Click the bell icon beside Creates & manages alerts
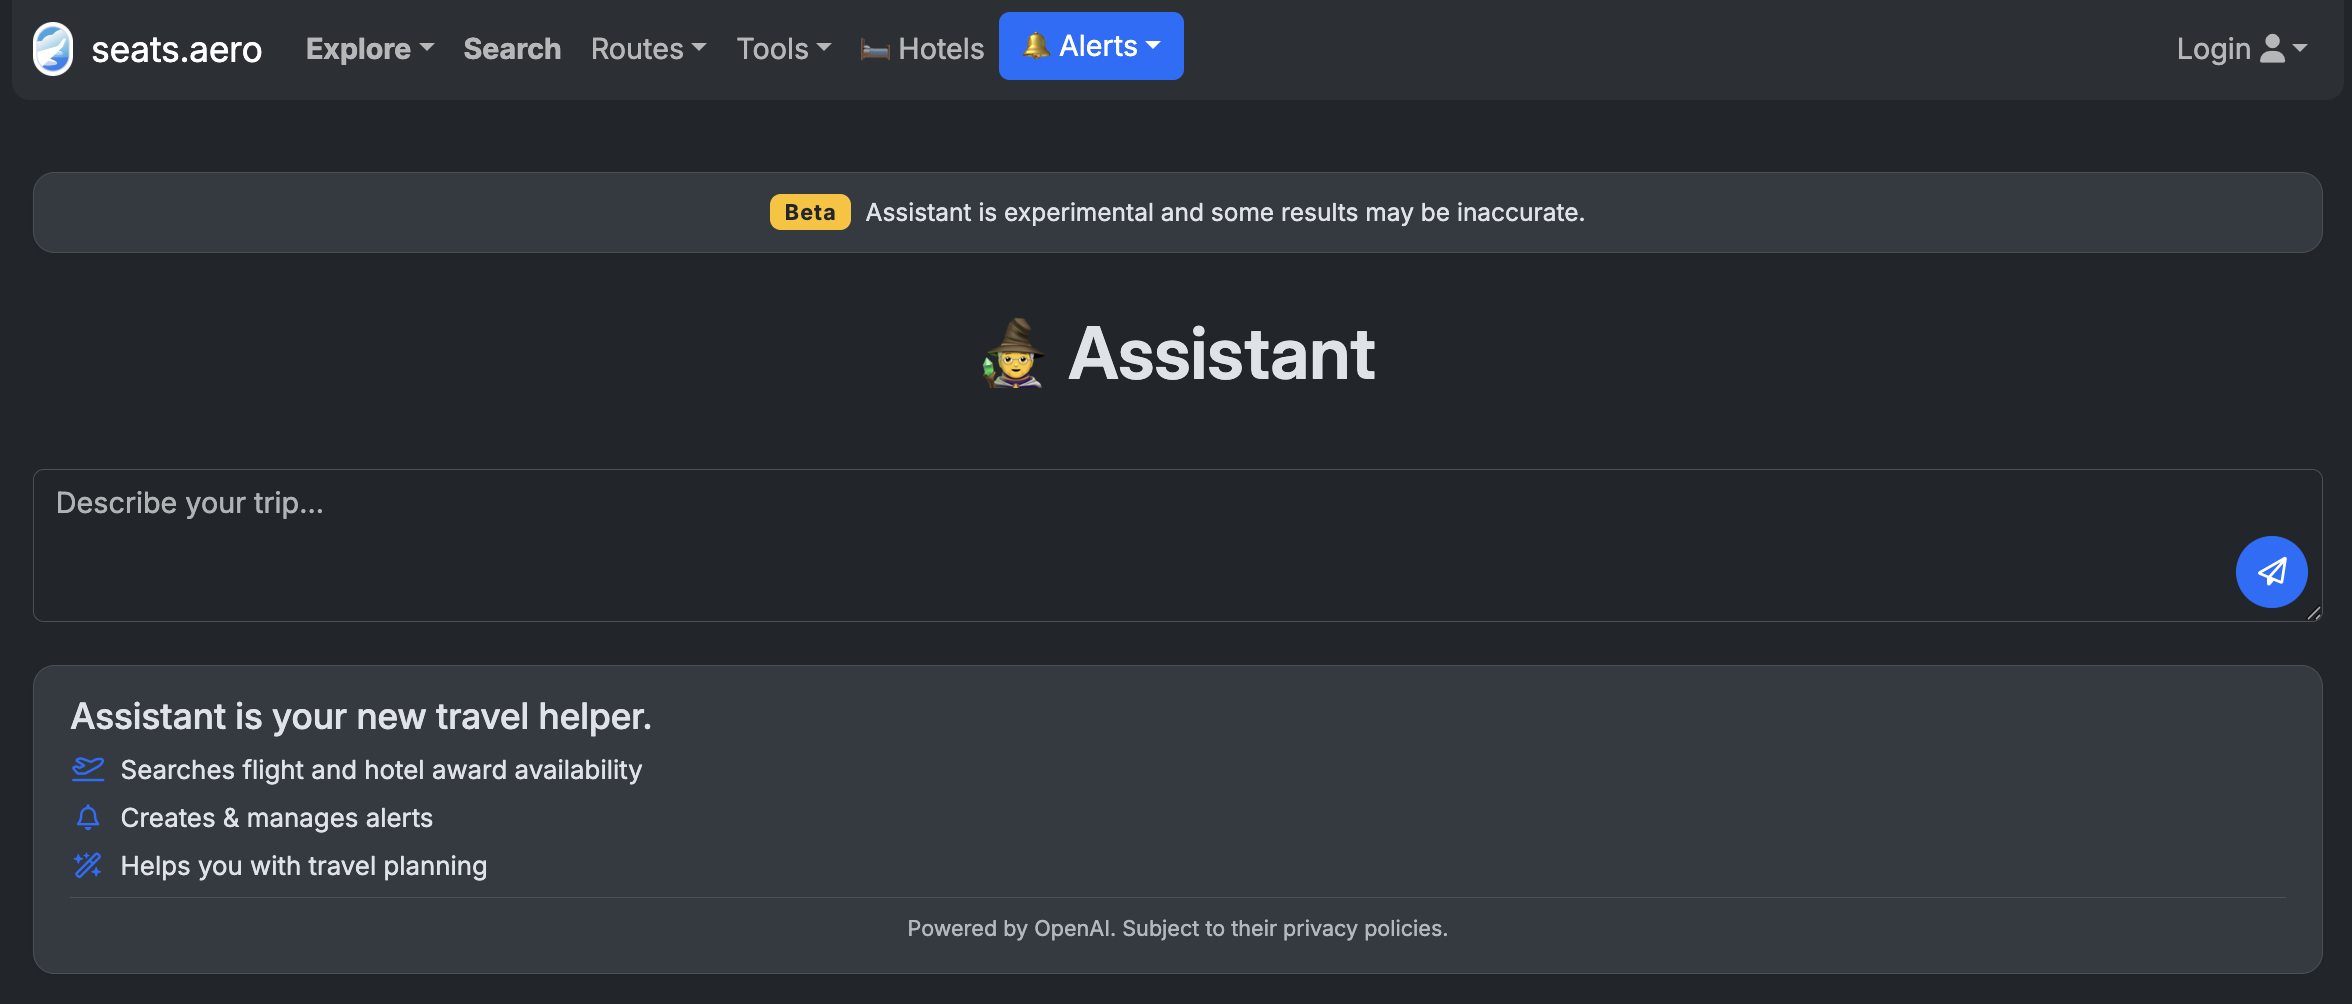The image size is (2352, 1004). 88,818
